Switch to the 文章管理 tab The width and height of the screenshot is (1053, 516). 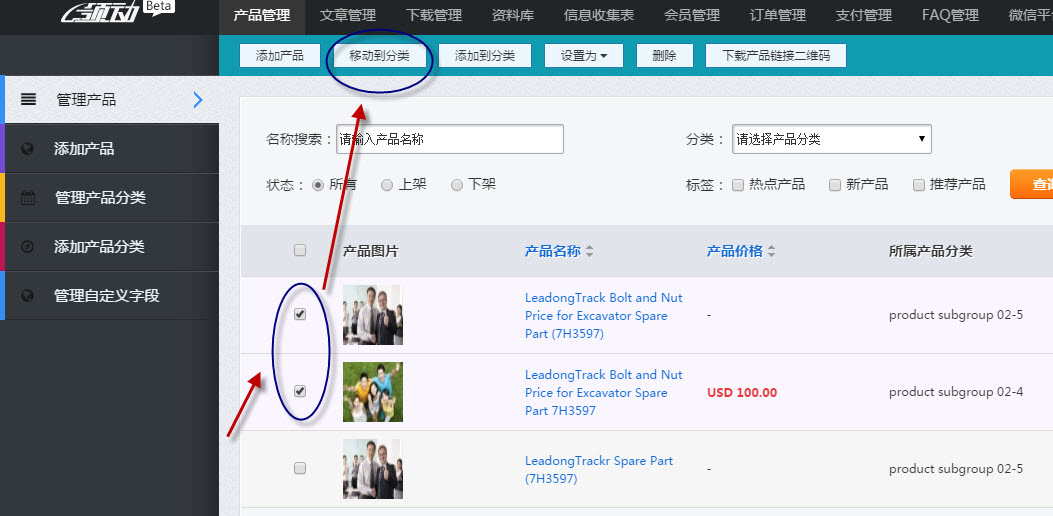click(347, 15)
